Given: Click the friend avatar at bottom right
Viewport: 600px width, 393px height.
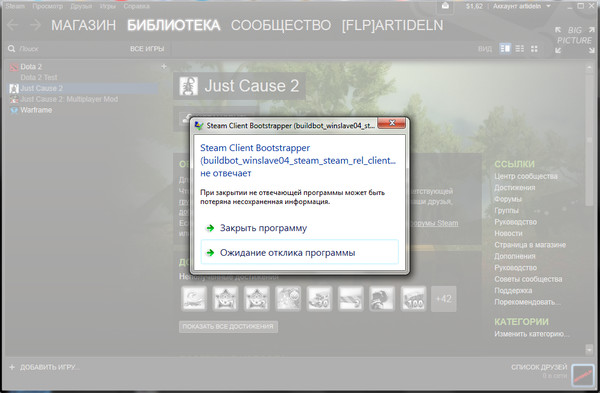Looking at the screenshot, I should 583,375.
